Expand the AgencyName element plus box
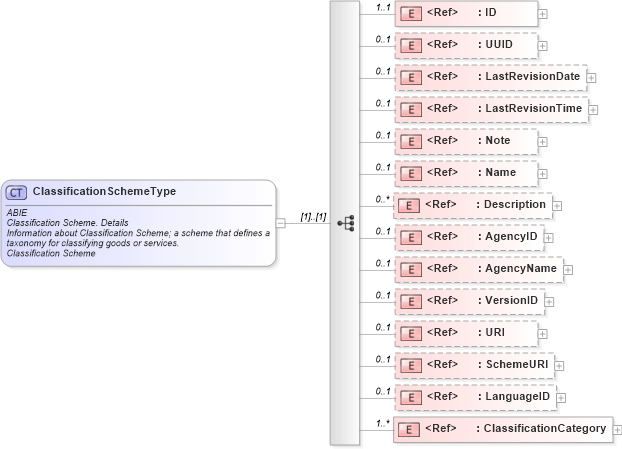Image resolution: width=622 pixels, height=449 pixels. [x=568, y=270]
